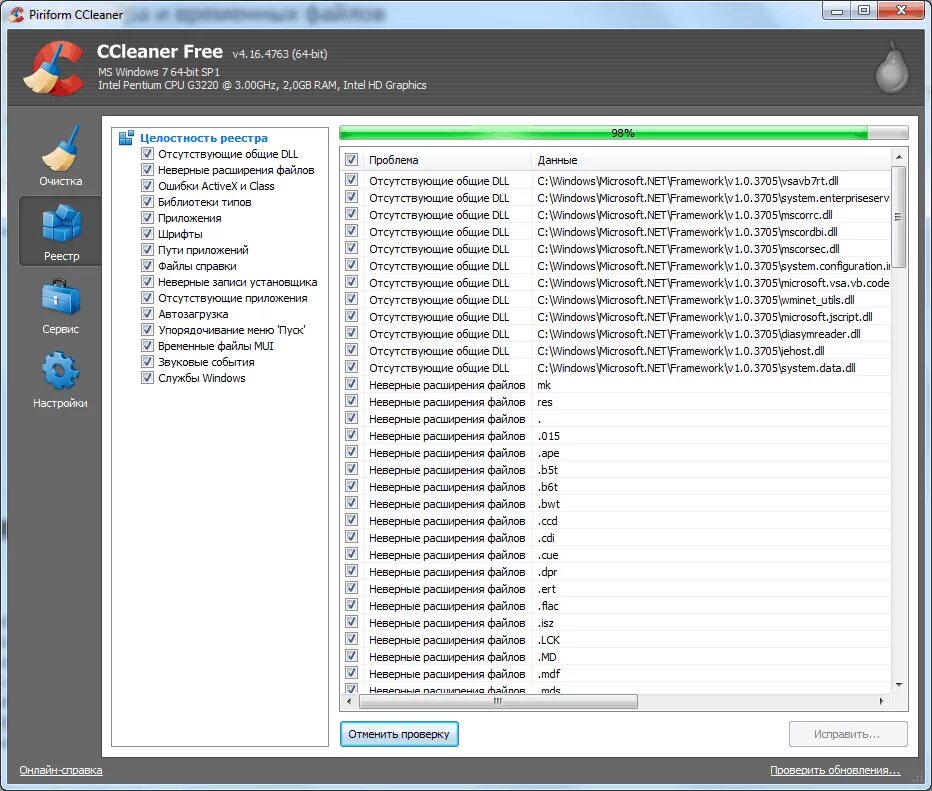Viewport: 932px width, 791px height.
Task: Open the Очистка cleaner section
Action: [x=60, y=156]
